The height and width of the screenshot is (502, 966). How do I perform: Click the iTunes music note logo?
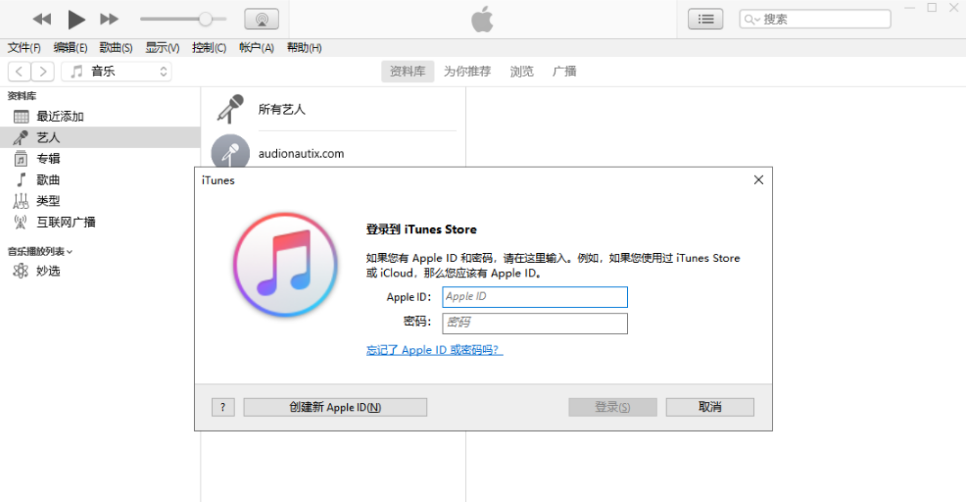tap(285, 265)
